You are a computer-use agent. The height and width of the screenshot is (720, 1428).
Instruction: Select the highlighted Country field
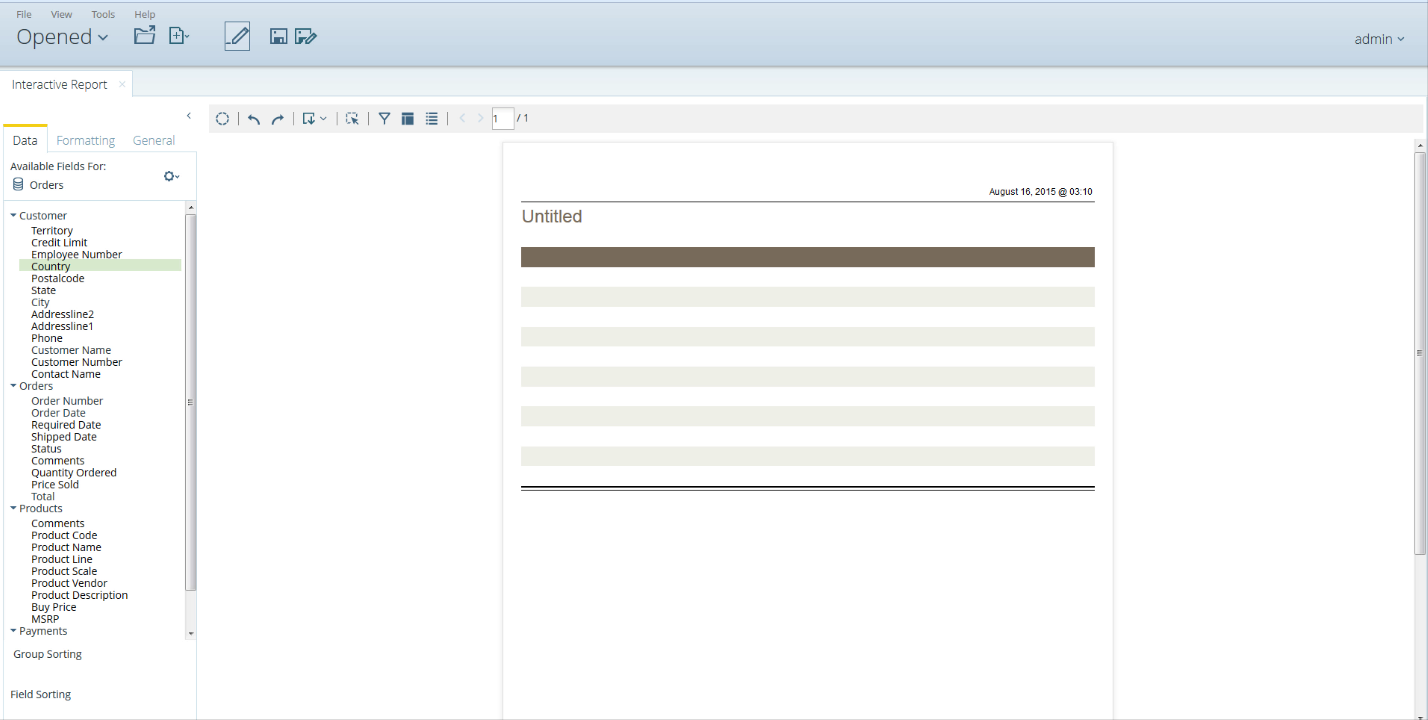pos(100,266)
